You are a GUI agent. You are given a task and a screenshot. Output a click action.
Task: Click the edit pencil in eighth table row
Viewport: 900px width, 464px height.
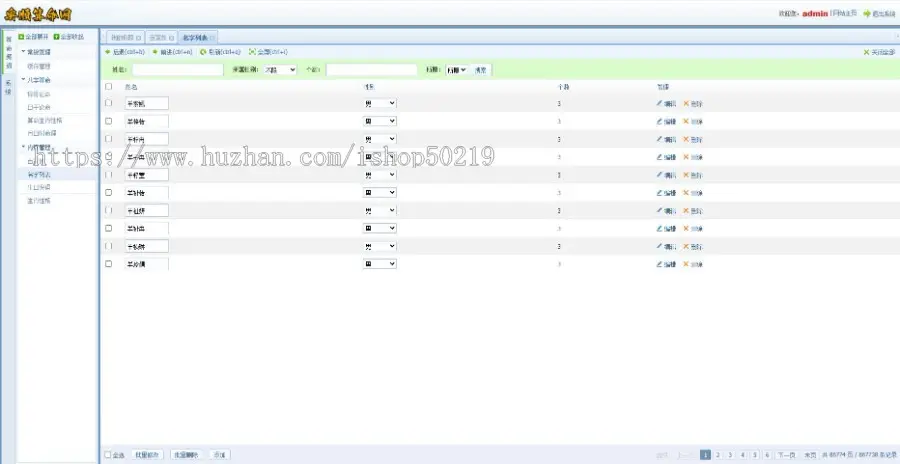tap(660, 228)
